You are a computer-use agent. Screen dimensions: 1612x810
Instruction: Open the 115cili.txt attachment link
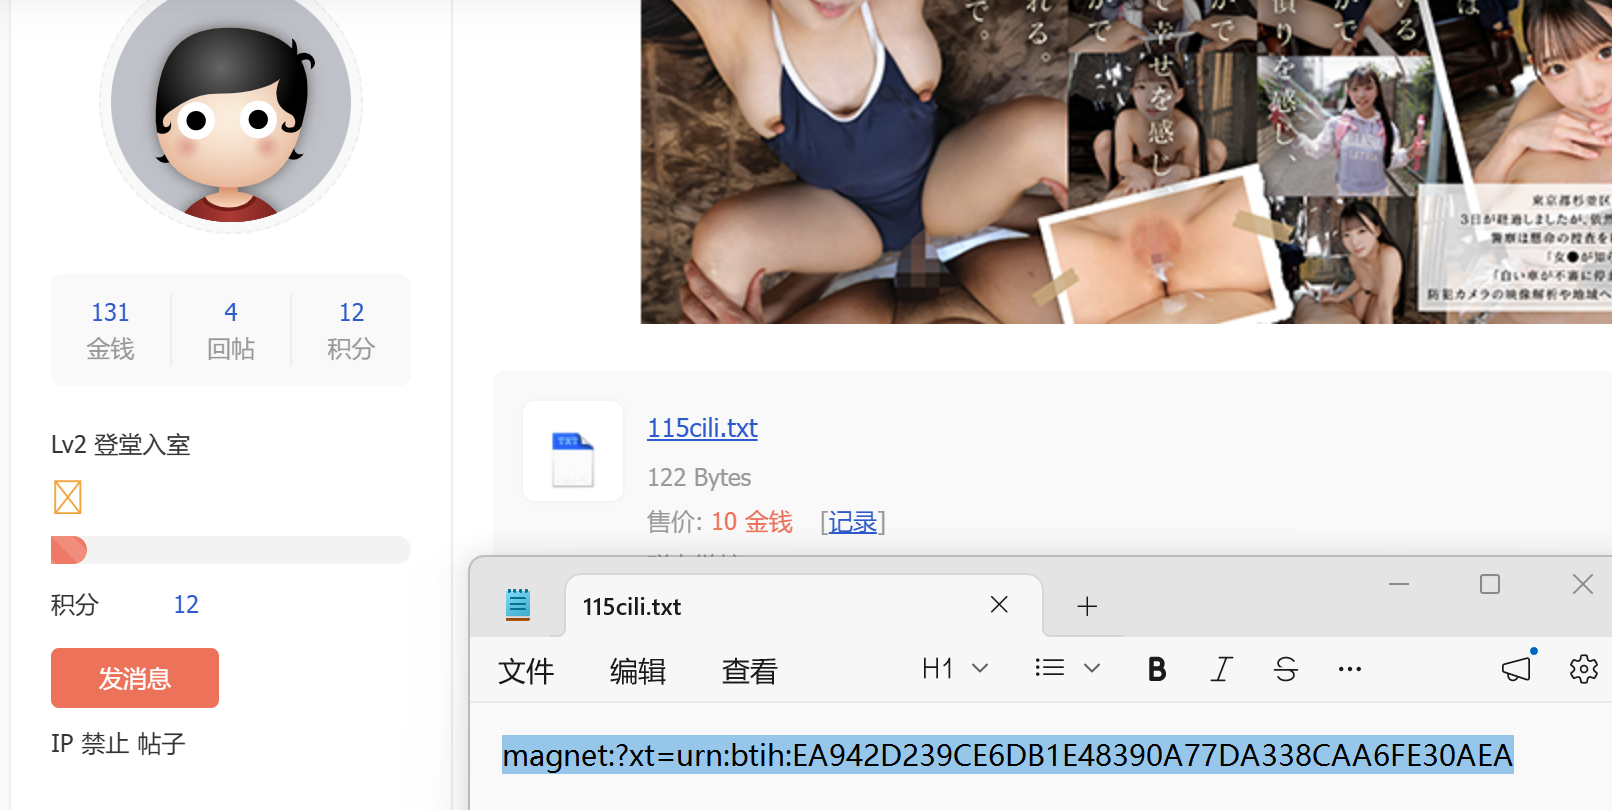[702, 428]
